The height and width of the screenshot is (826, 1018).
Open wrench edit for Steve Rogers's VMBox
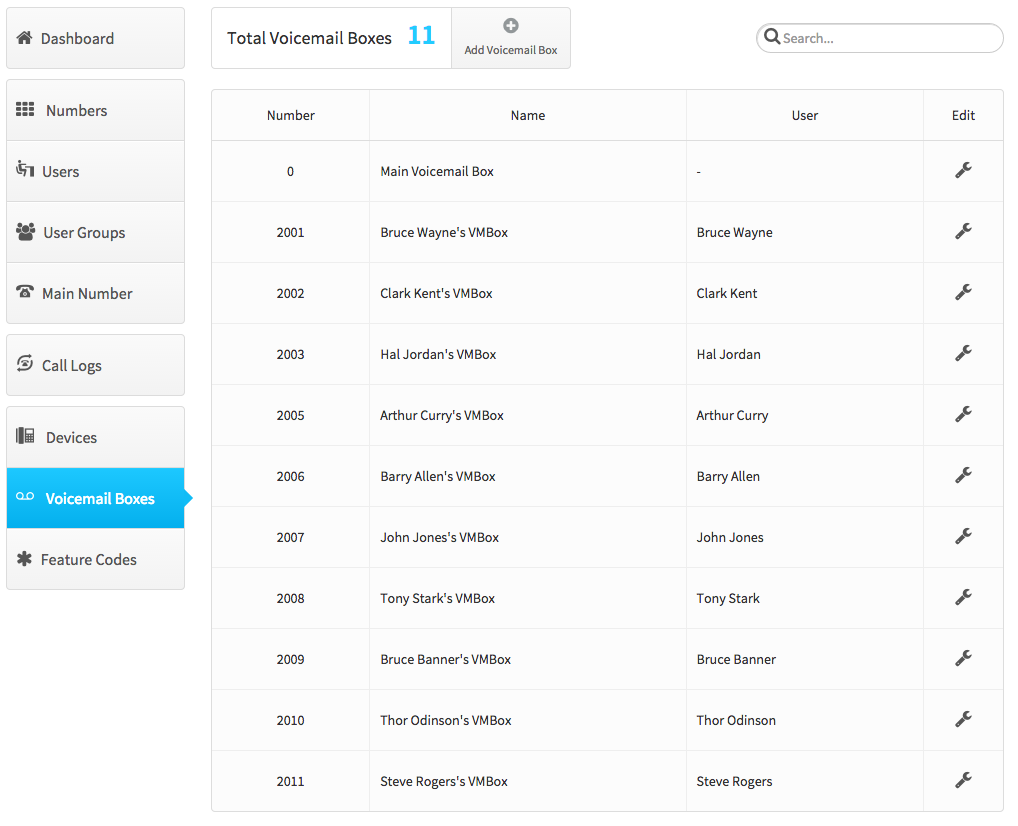pyautogui.click(x=963, y=781)
